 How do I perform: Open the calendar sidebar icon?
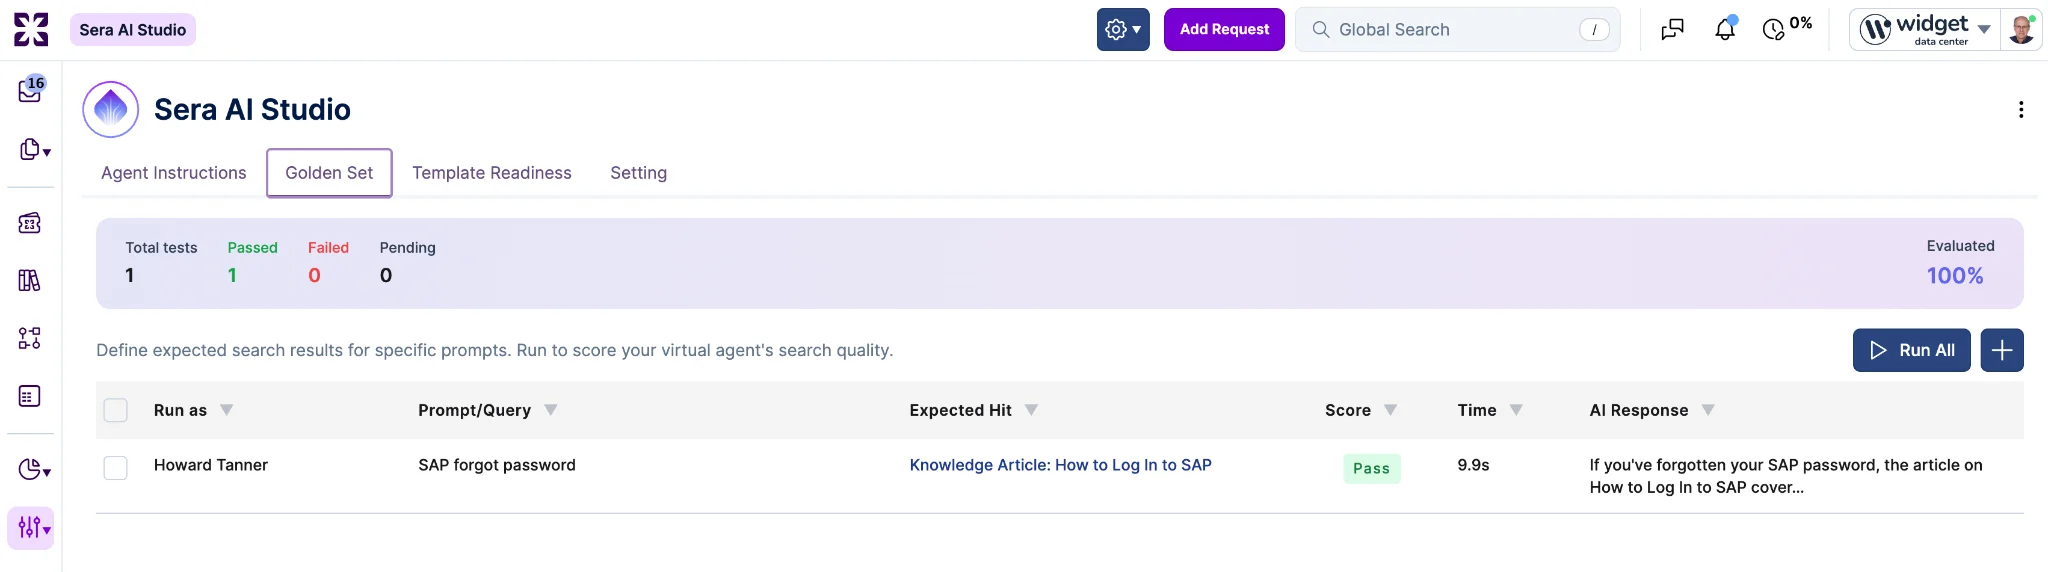coord(30,223)
